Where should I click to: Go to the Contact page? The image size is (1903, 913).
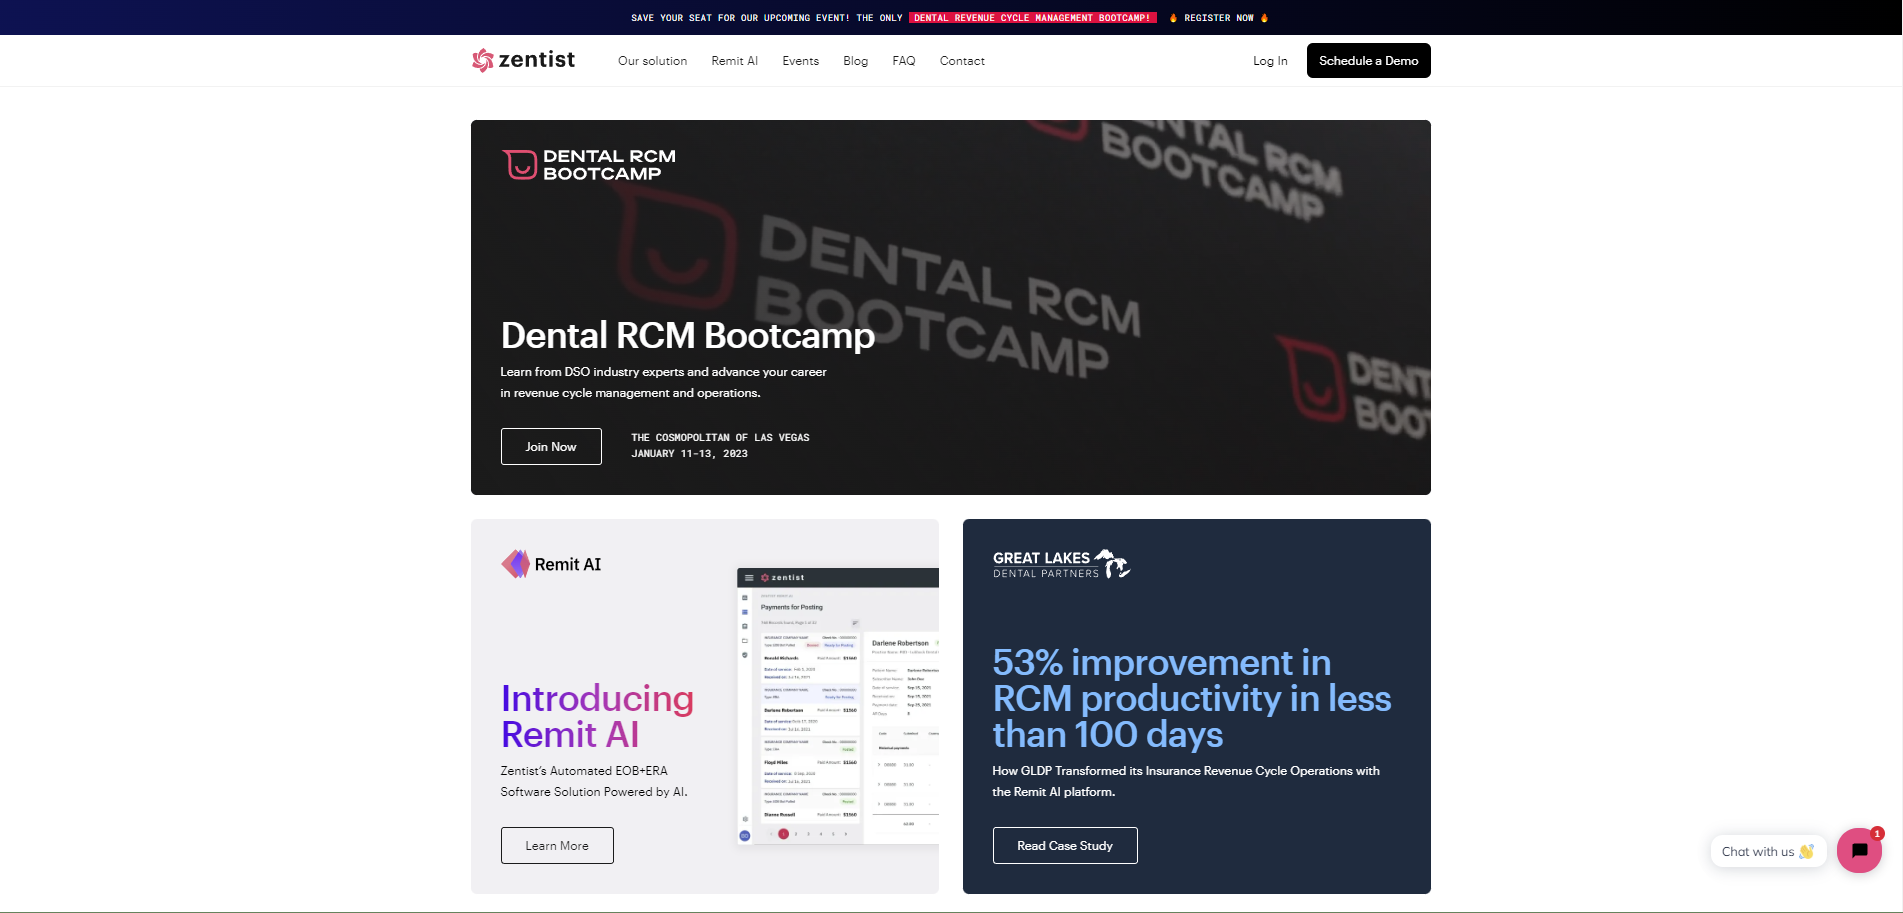coord(962,61)
